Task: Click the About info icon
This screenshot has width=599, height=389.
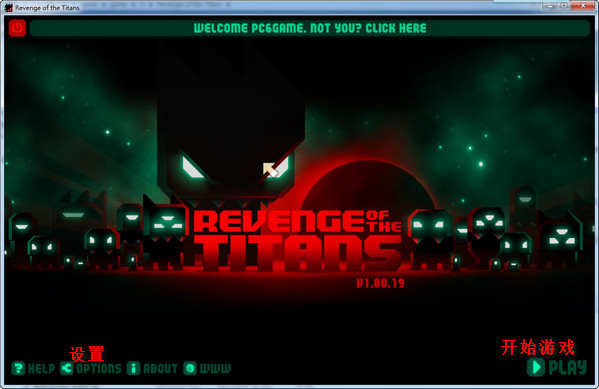Action: pos(133,368)
